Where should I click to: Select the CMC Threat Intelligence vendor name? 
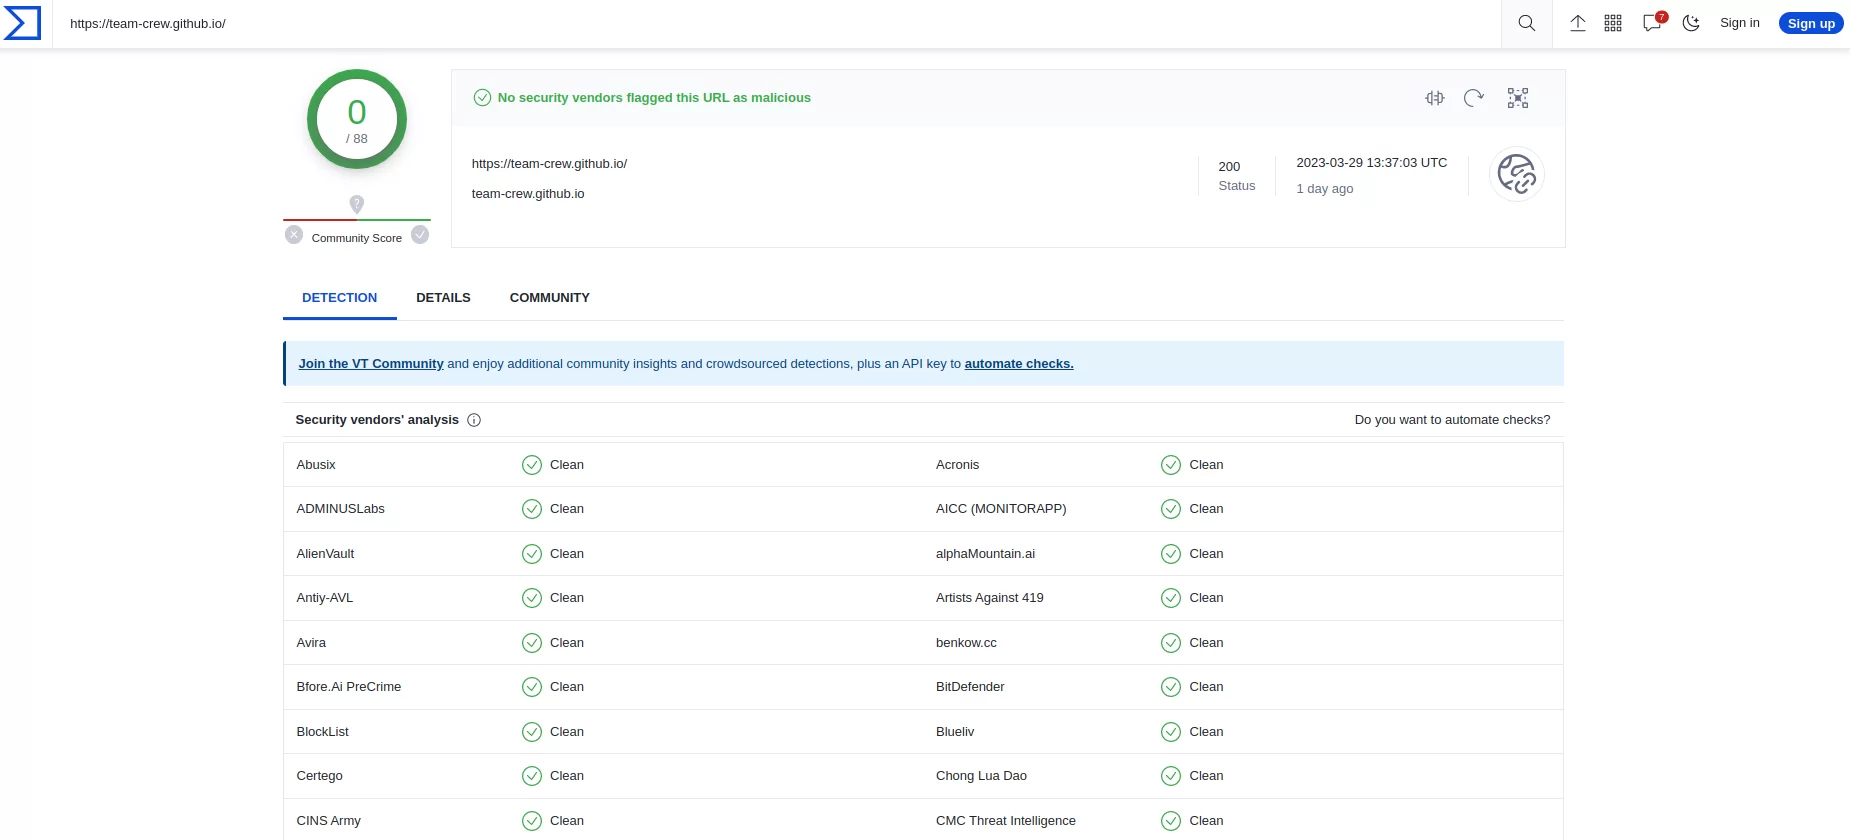(1006, 821)
